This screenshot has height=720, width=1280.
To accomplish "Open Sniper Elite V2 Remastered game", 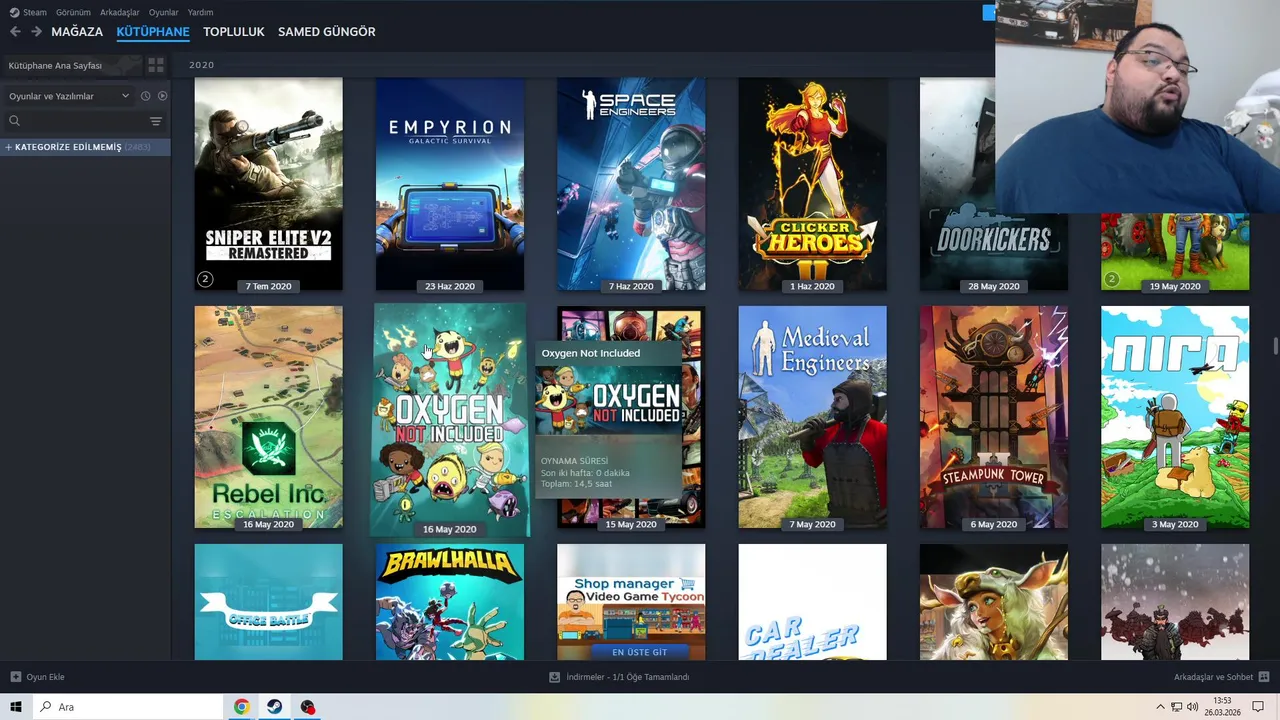I will (268, 185).
